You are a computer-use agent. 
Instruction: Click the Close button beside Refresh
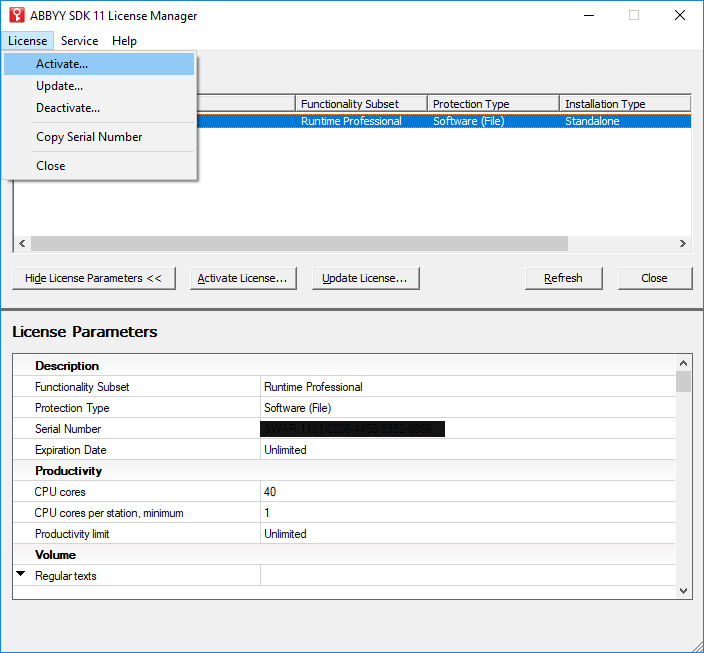655,278
